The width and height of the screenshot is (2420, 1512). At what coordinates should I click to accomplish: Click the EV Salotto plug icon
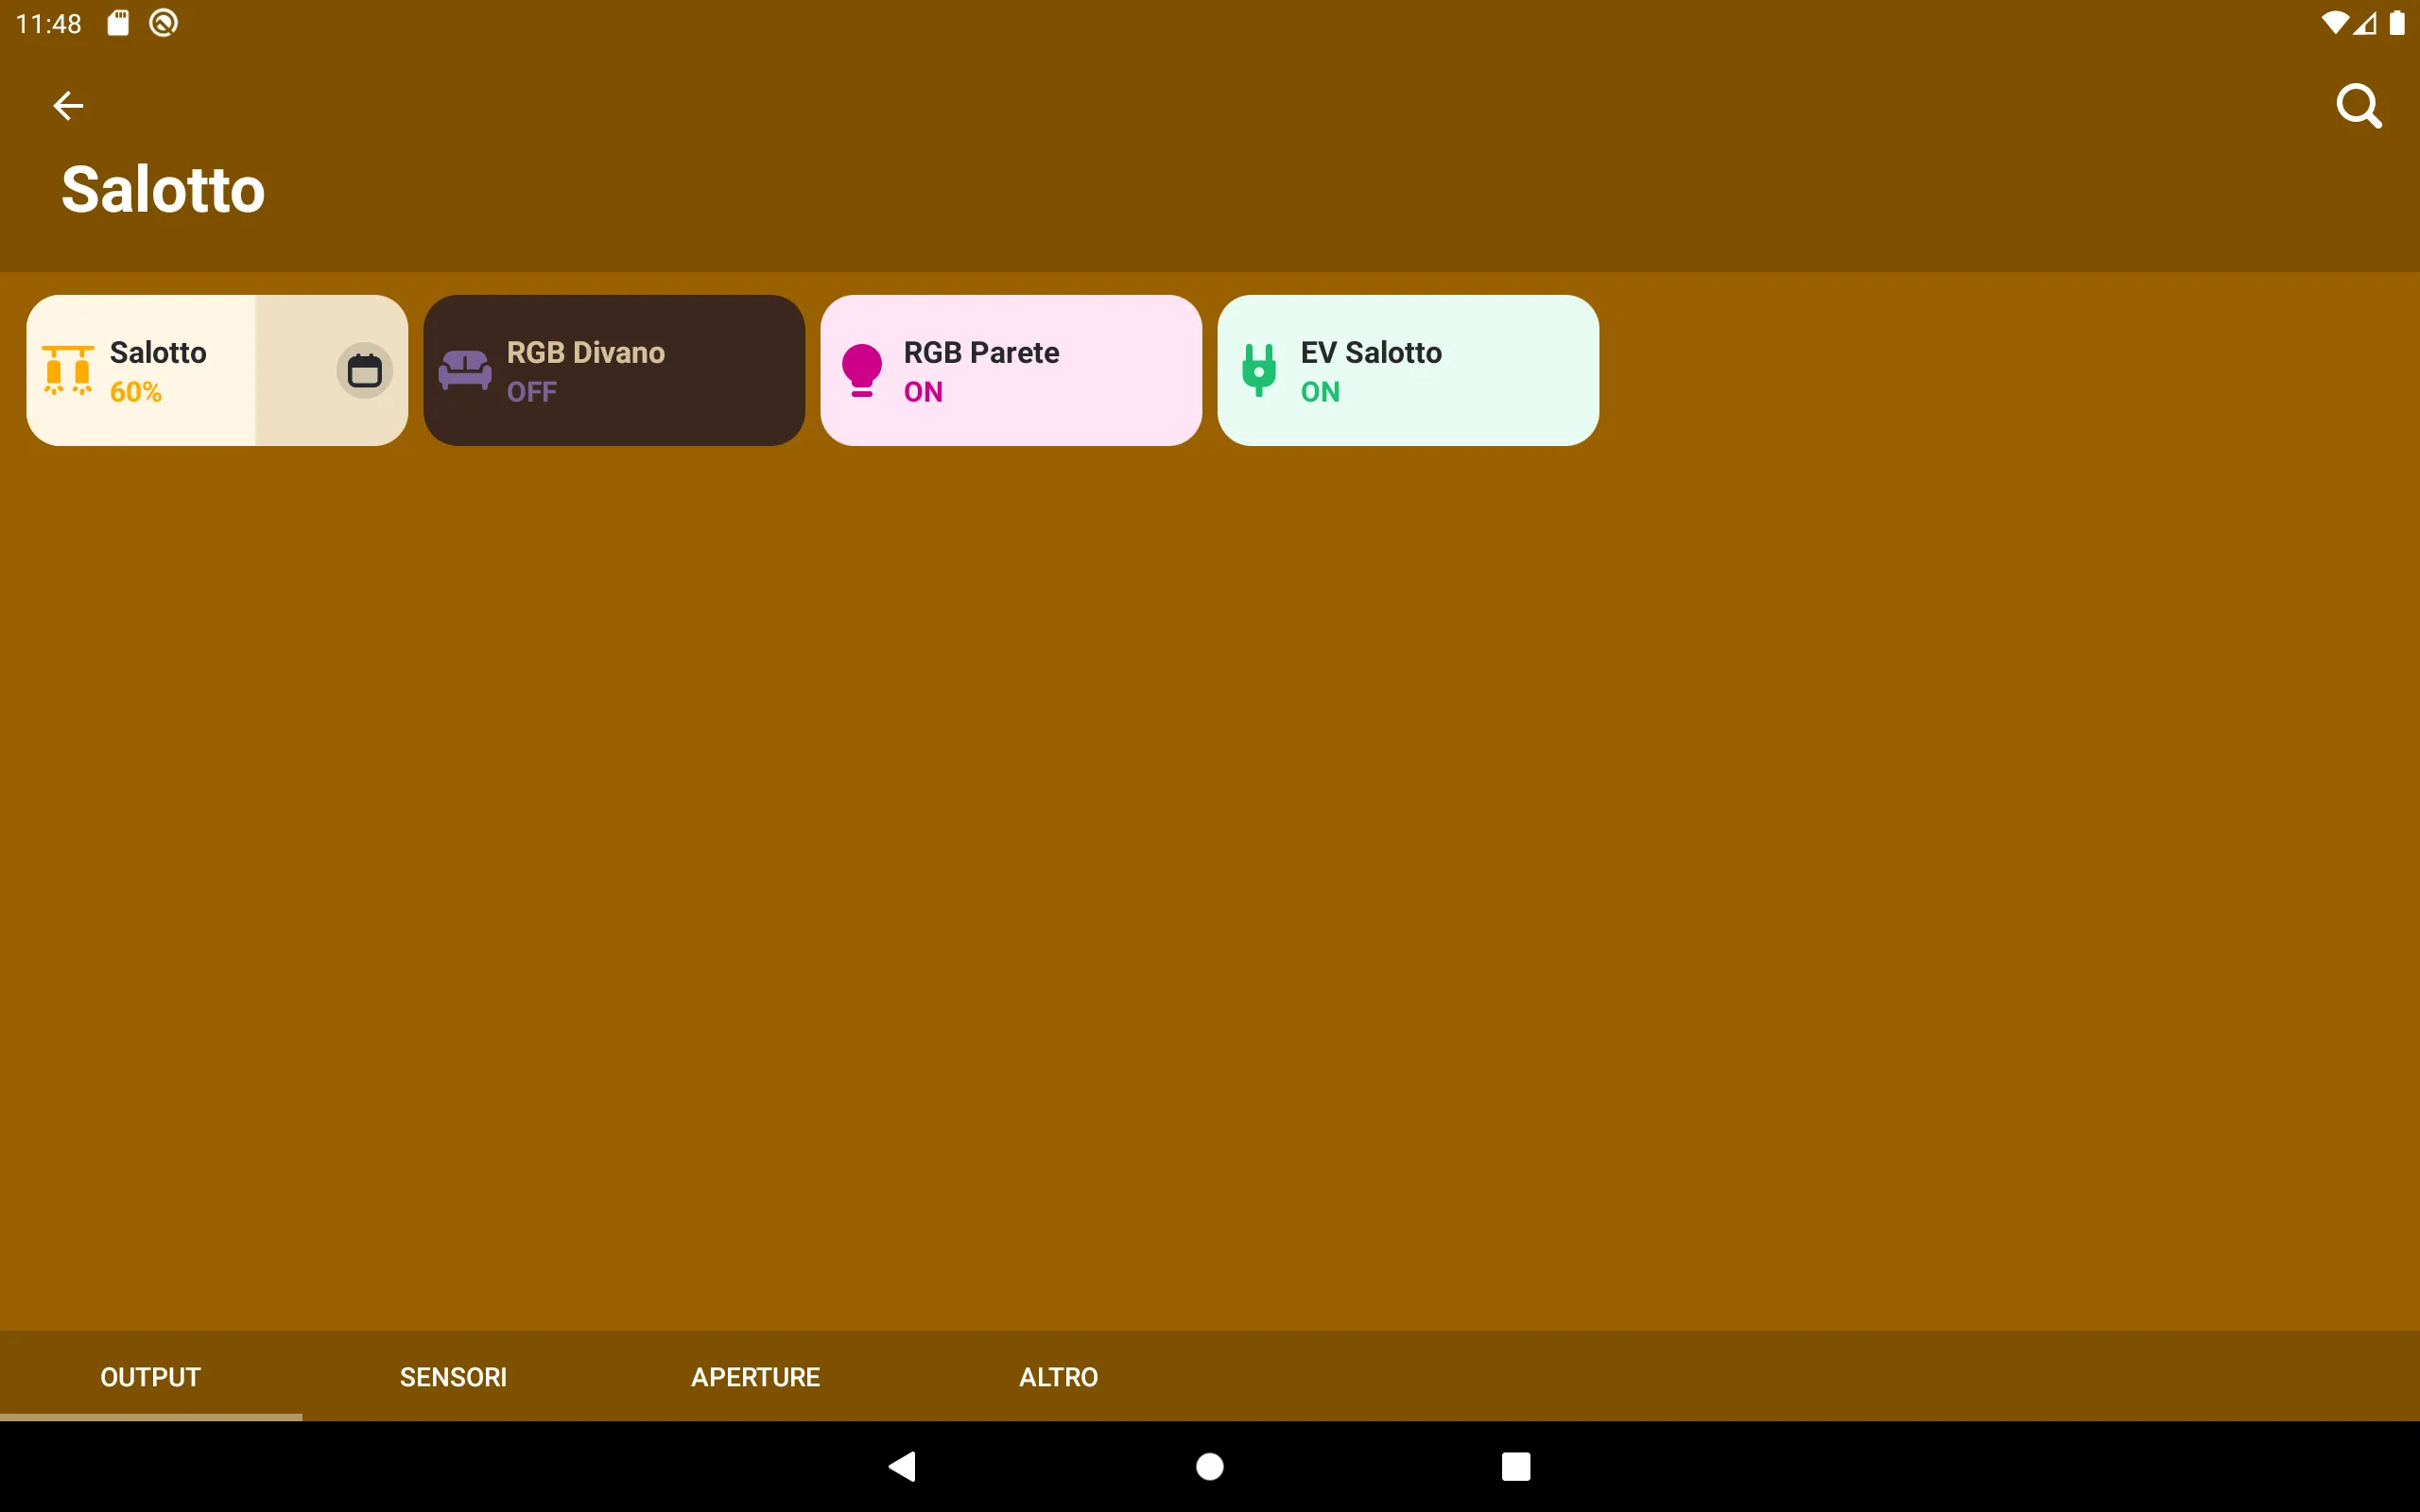[x=1260, y=369]
